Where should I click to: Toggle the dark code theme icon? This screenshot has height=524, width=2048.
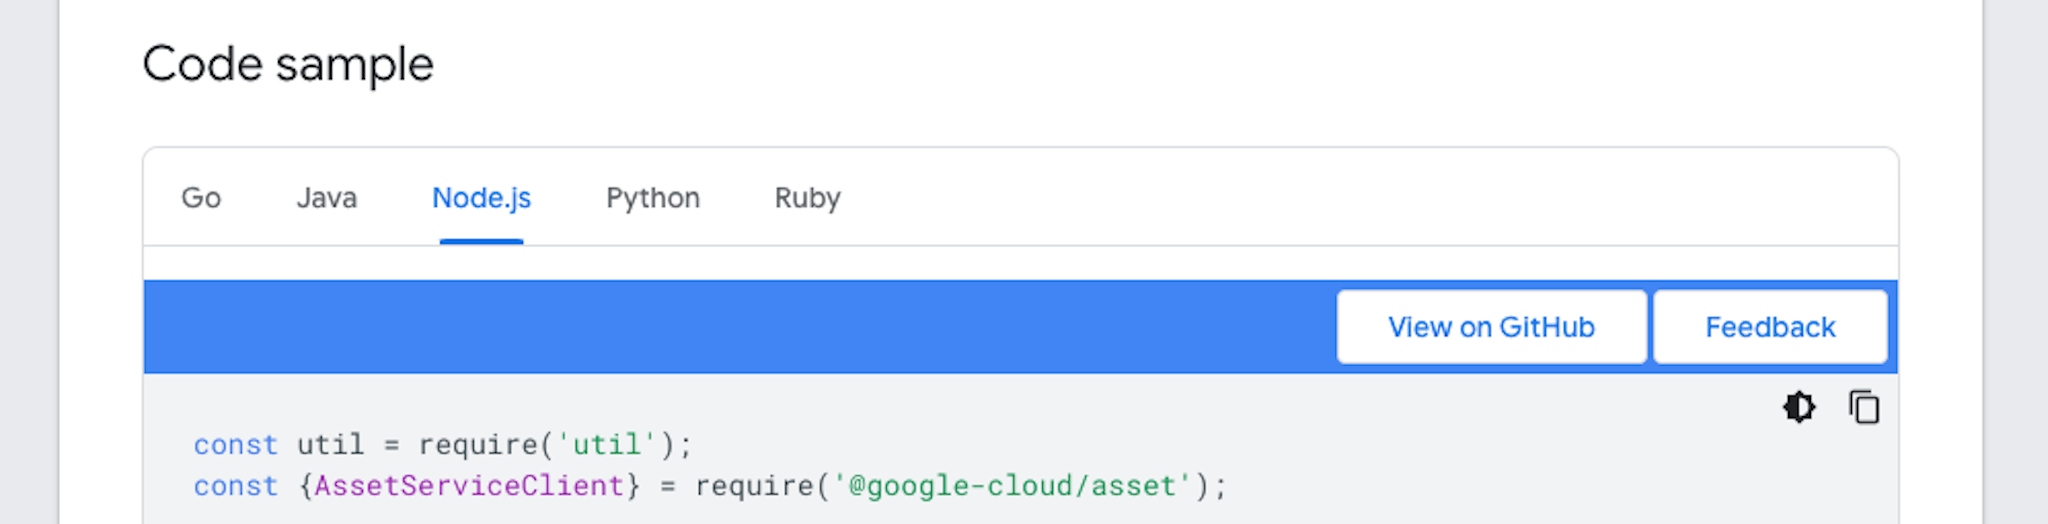tap(1798, 407)
